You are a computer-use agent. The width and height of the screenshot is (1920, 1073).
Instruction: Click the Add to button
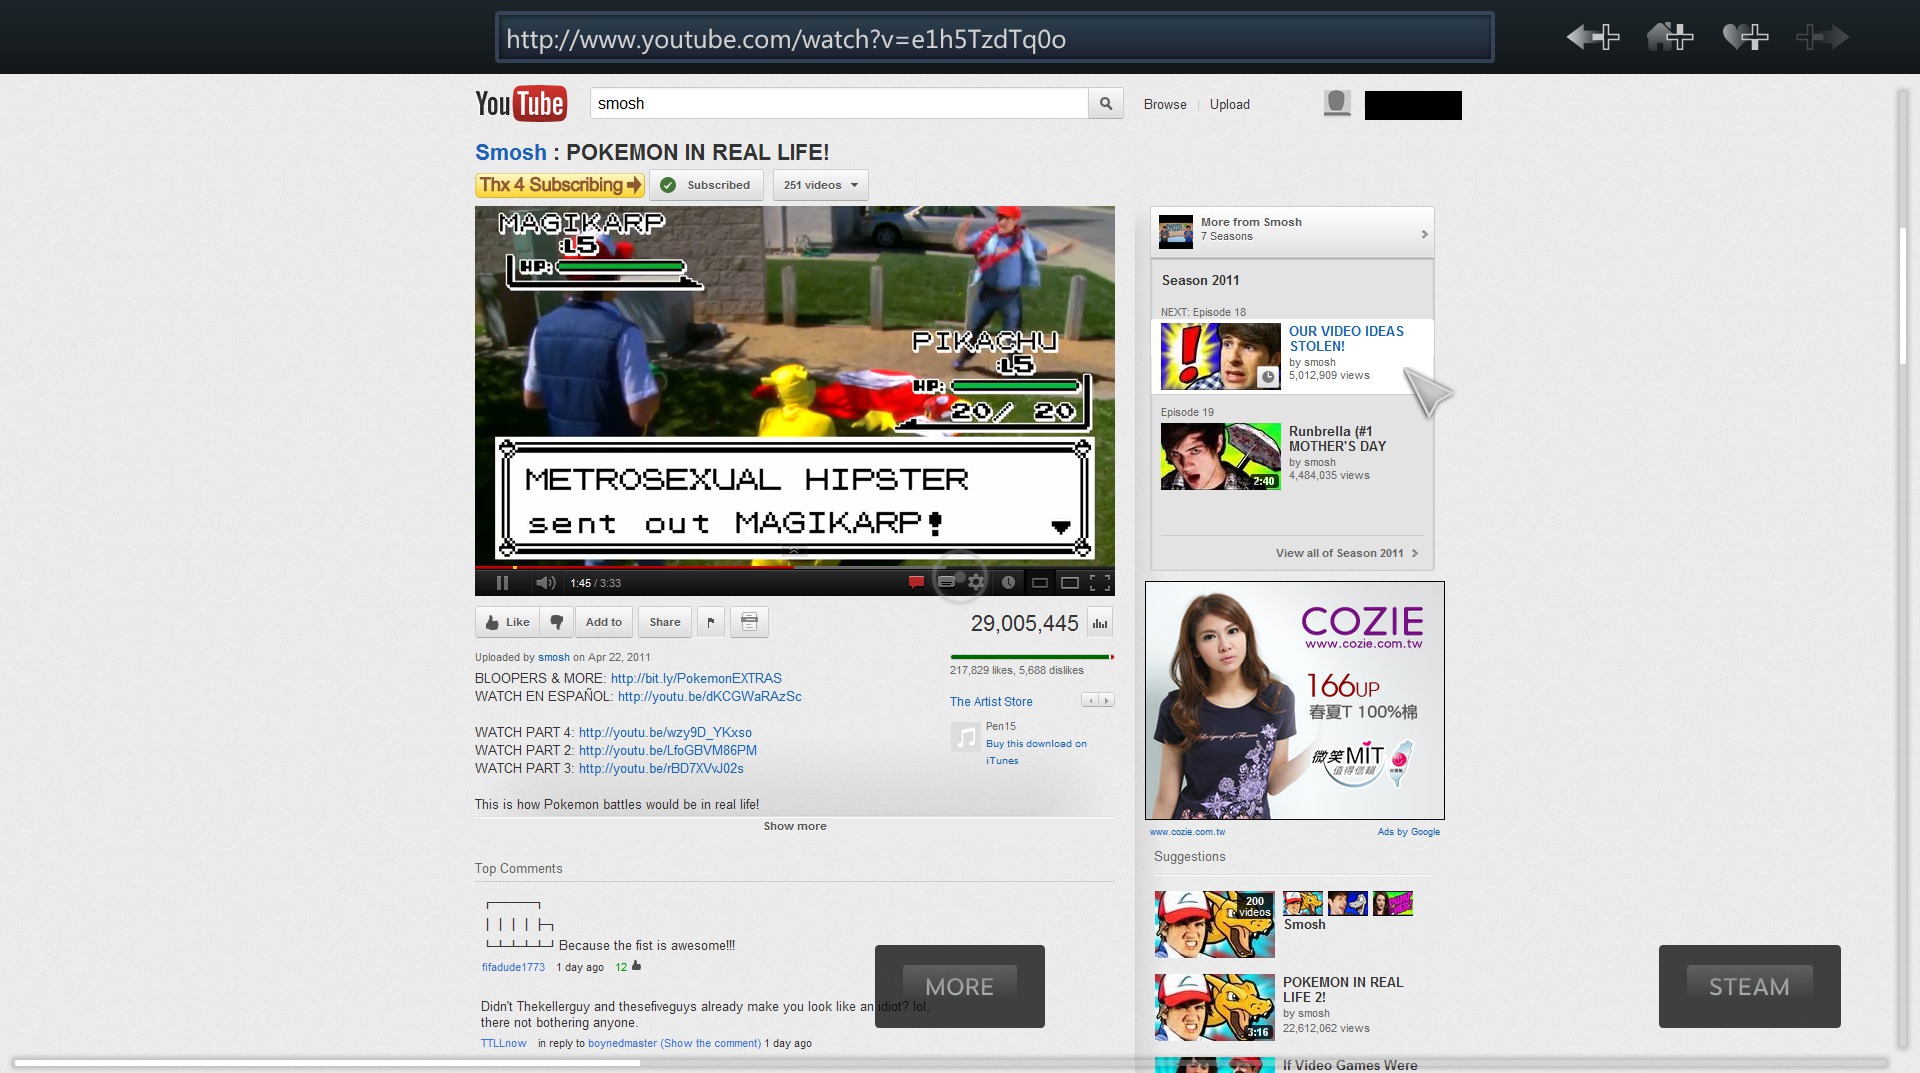point(604,622)
